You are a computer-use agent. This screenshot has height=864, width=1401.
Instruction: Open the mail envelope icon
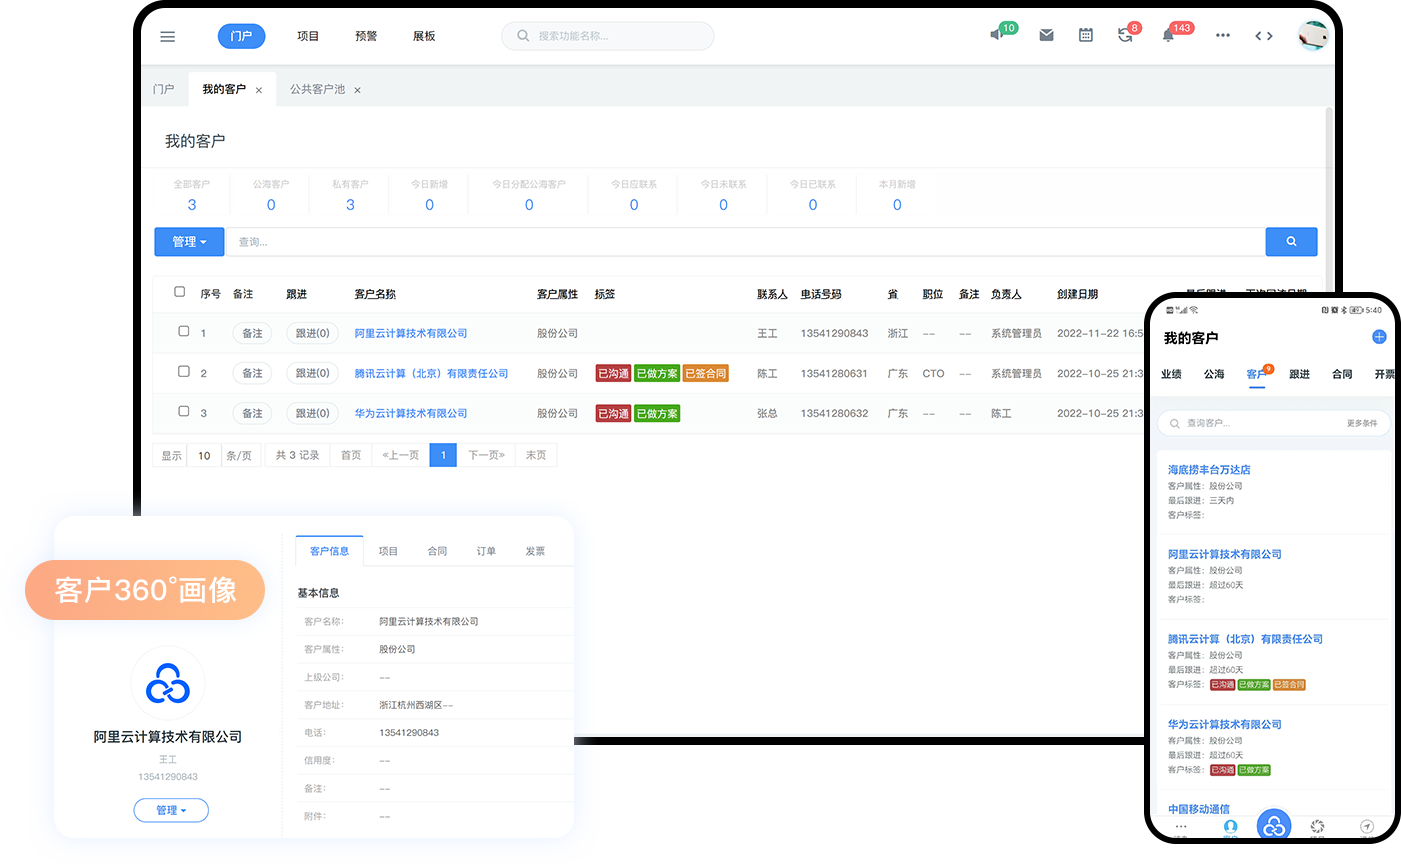(1046, 35)
